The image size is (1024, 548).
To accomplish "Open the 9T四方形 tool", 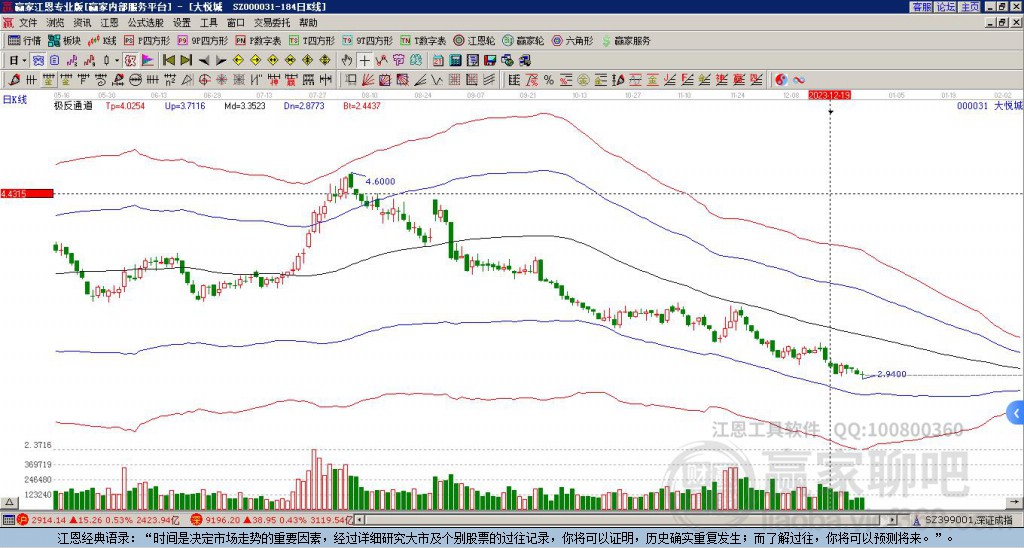I will [x=367, y=40].
